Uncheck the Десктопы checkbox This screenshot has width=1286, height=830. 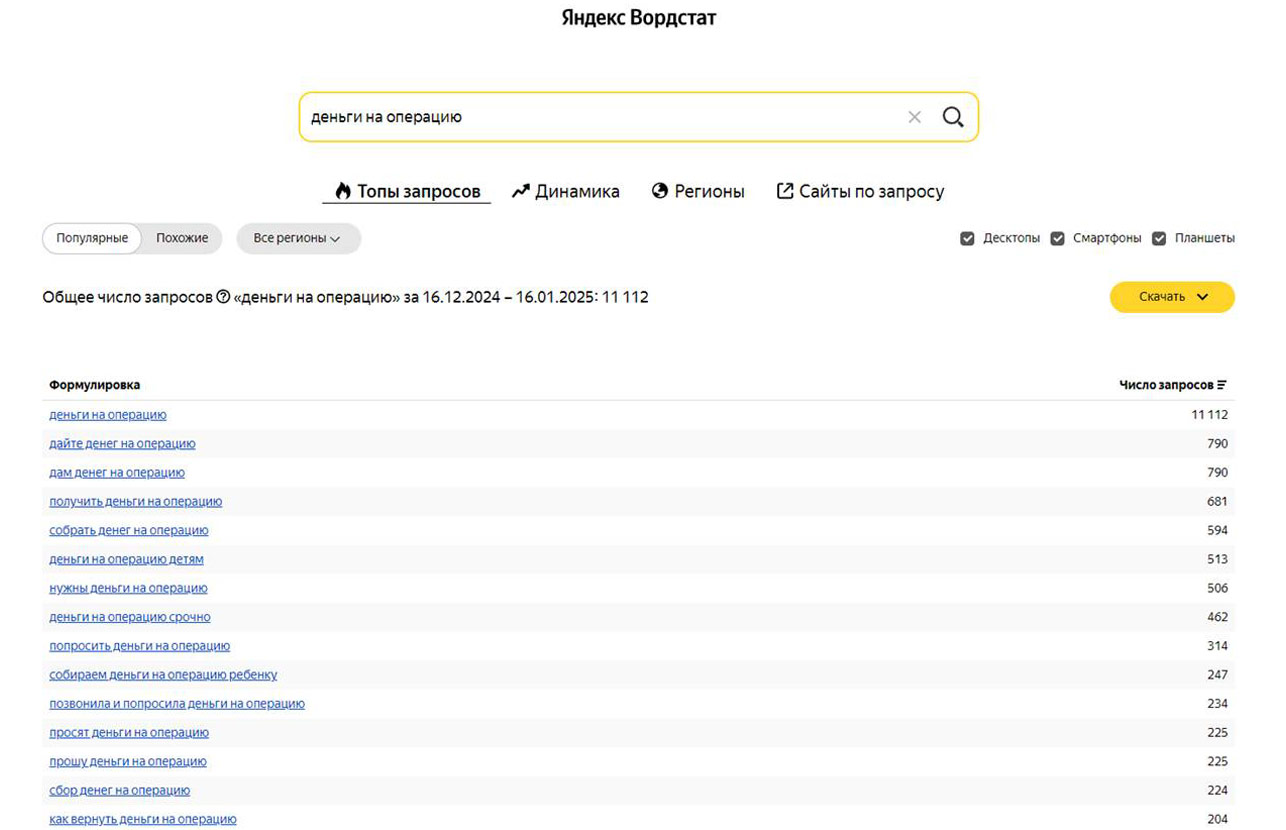click(x=967, y=238)
